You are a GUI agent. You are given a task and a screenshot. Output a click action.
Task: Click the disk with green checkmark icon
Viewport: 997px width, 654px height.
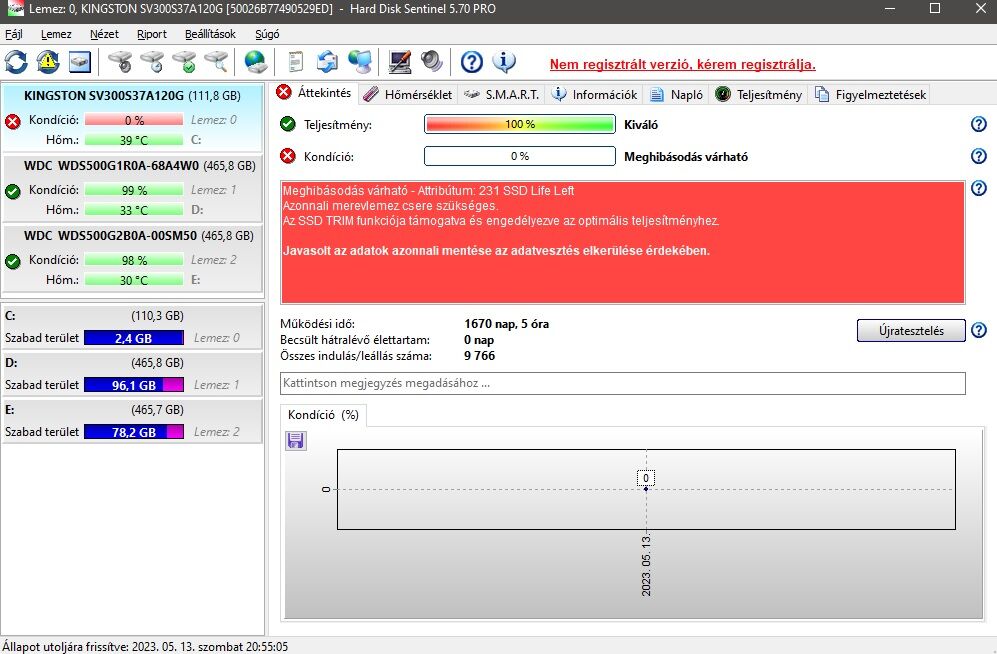point(184,62)
